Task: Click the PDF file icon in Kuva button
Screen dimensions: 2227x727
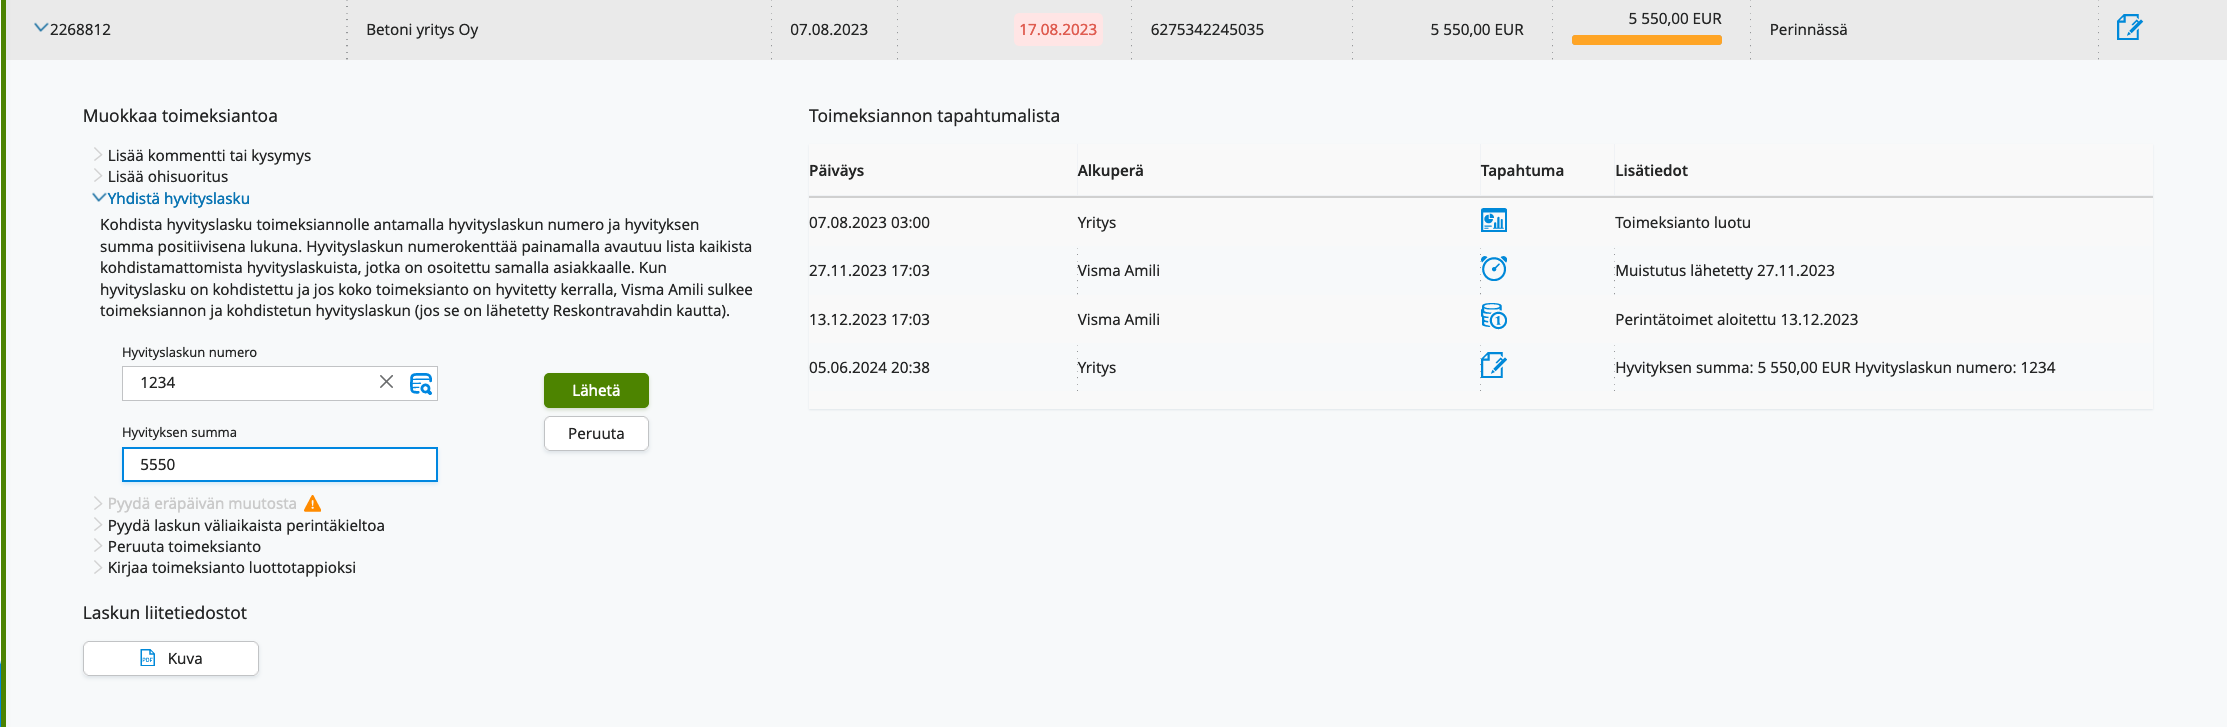Action: (147, 658)
